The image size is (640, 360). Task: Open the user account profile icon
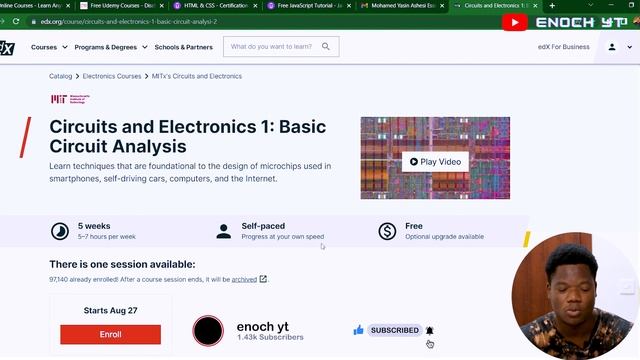click(x=612, y=47)
